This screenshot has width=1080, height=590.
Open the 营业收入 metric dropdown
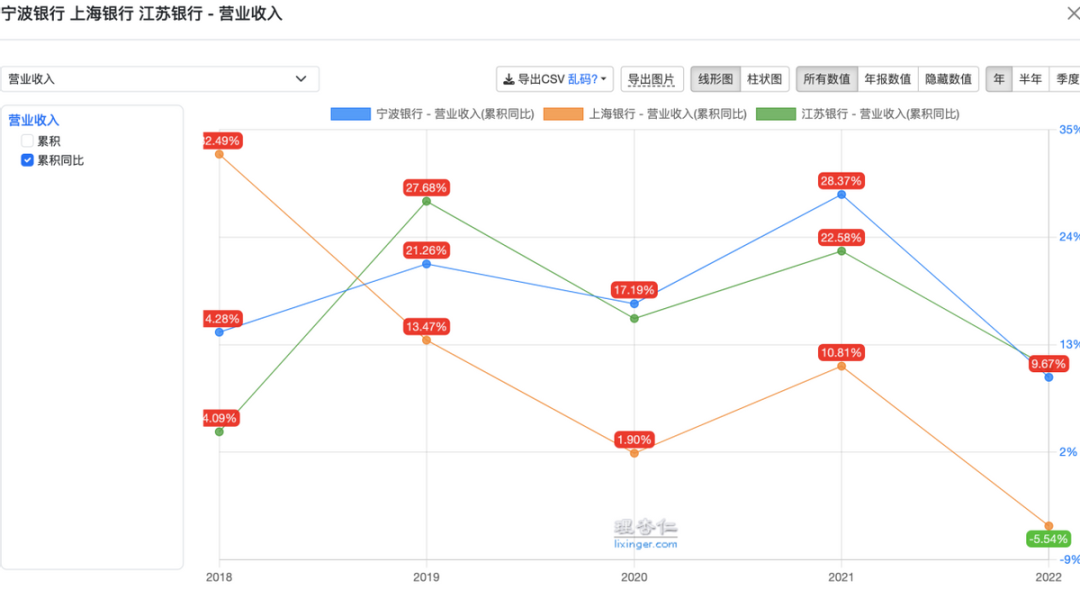tap(159, 79)
